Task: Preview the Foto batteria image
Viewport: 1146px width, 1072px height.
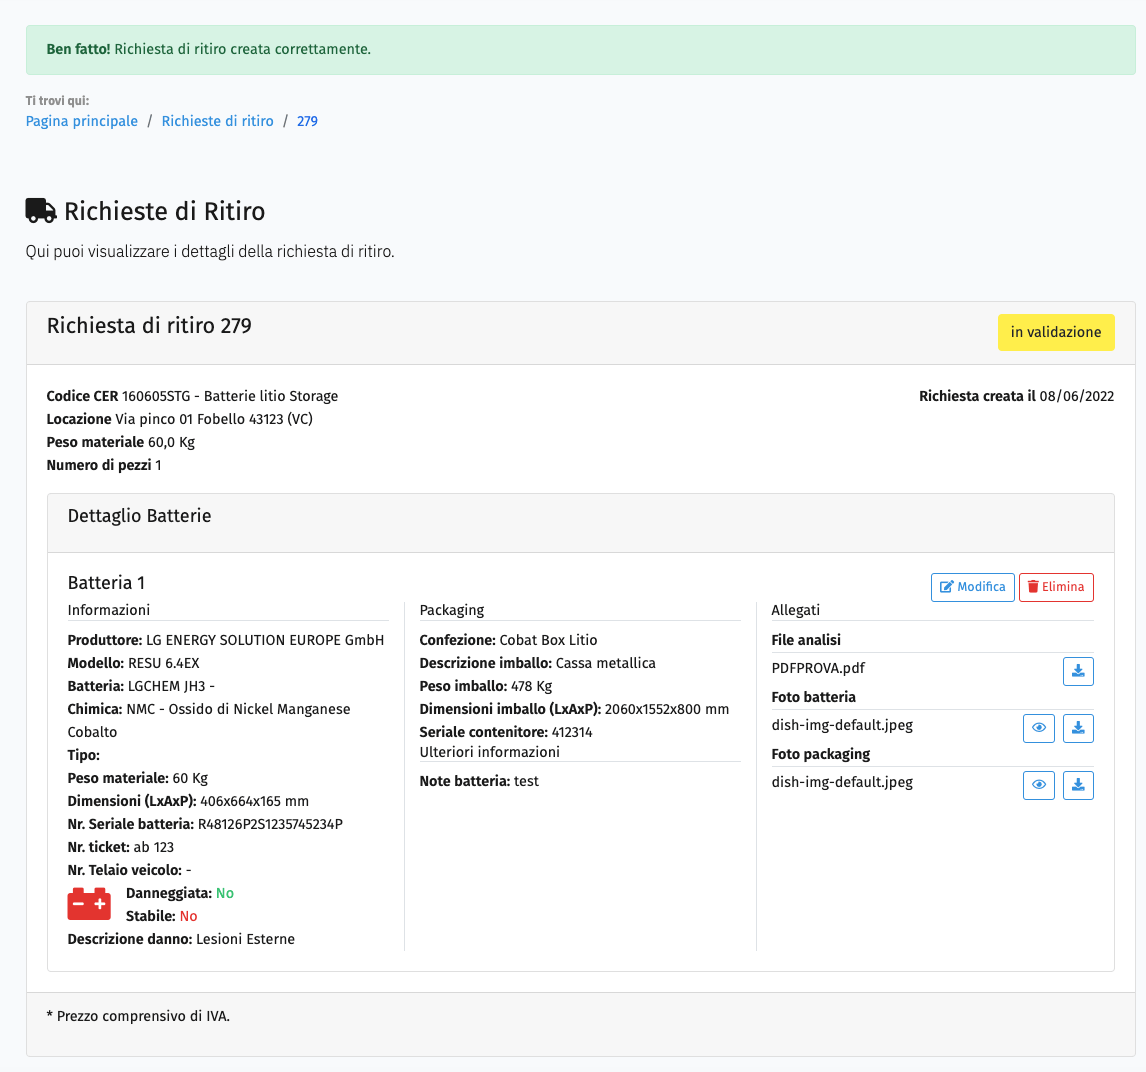Action: click(1039, 728)
